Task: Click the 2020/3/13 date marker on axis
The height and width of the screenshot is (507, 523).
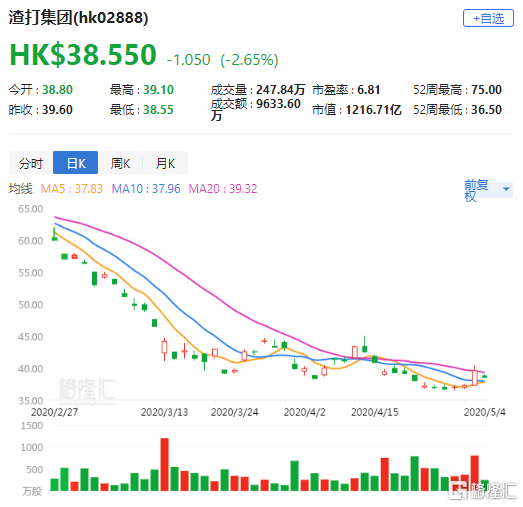Action: (x=164, y=412)
